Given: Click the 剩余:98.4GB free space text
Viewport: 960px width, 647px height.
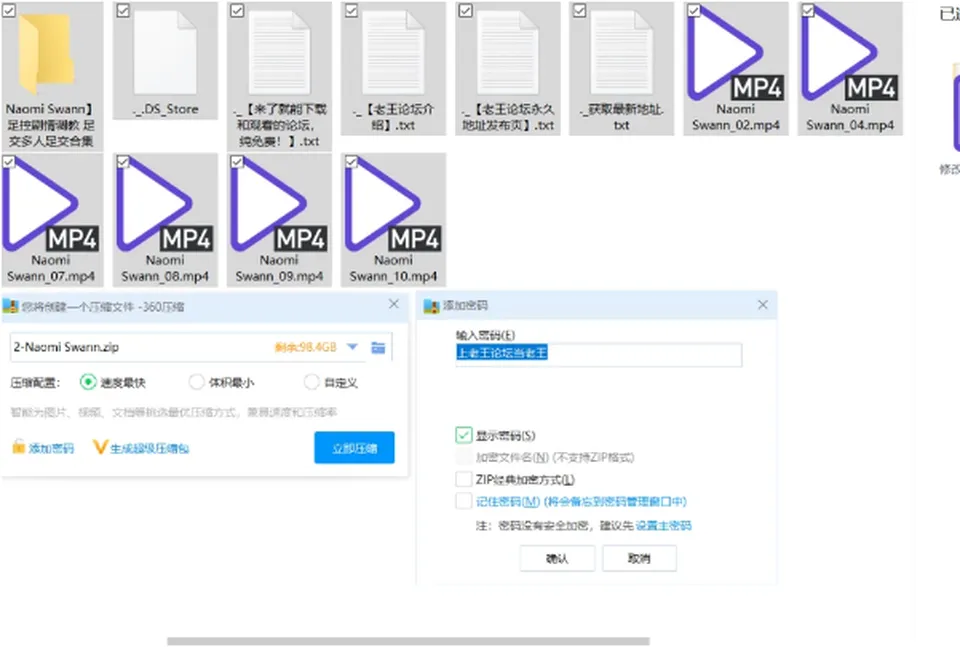Looking at the screenshot, I should (306, 347).
